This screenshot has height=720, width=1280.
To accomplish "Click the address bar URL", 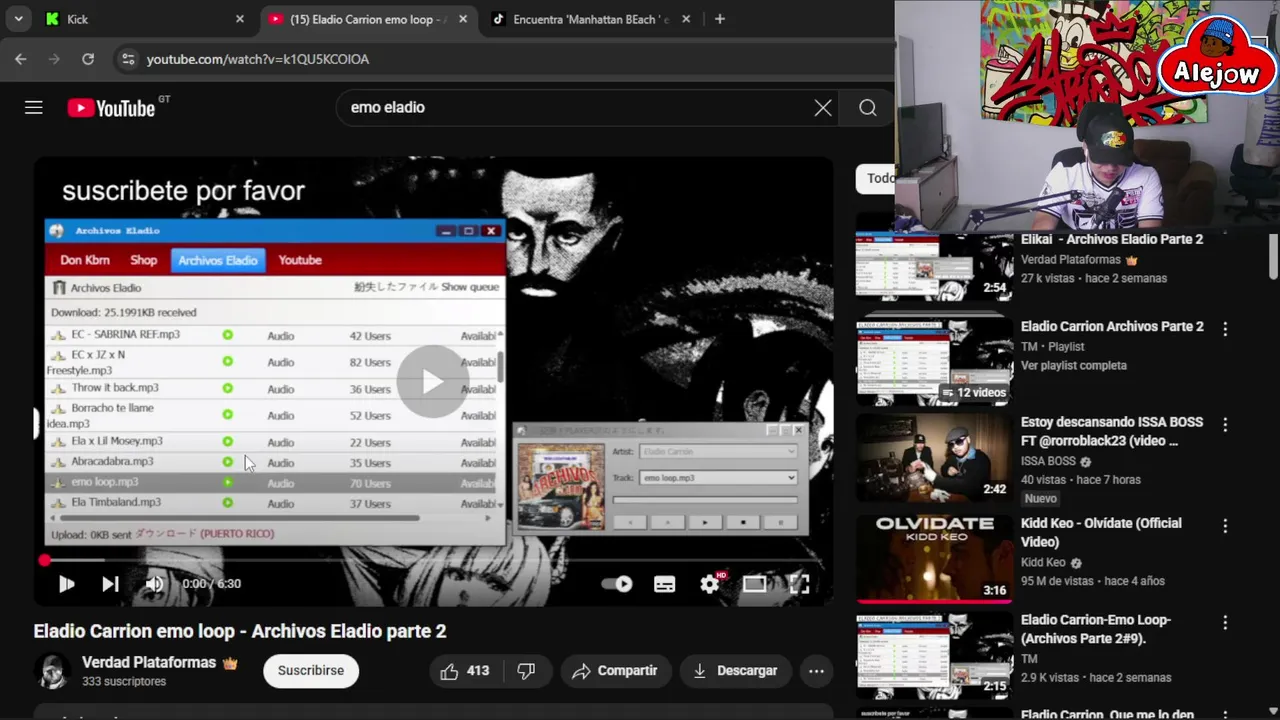I will 258,59.
